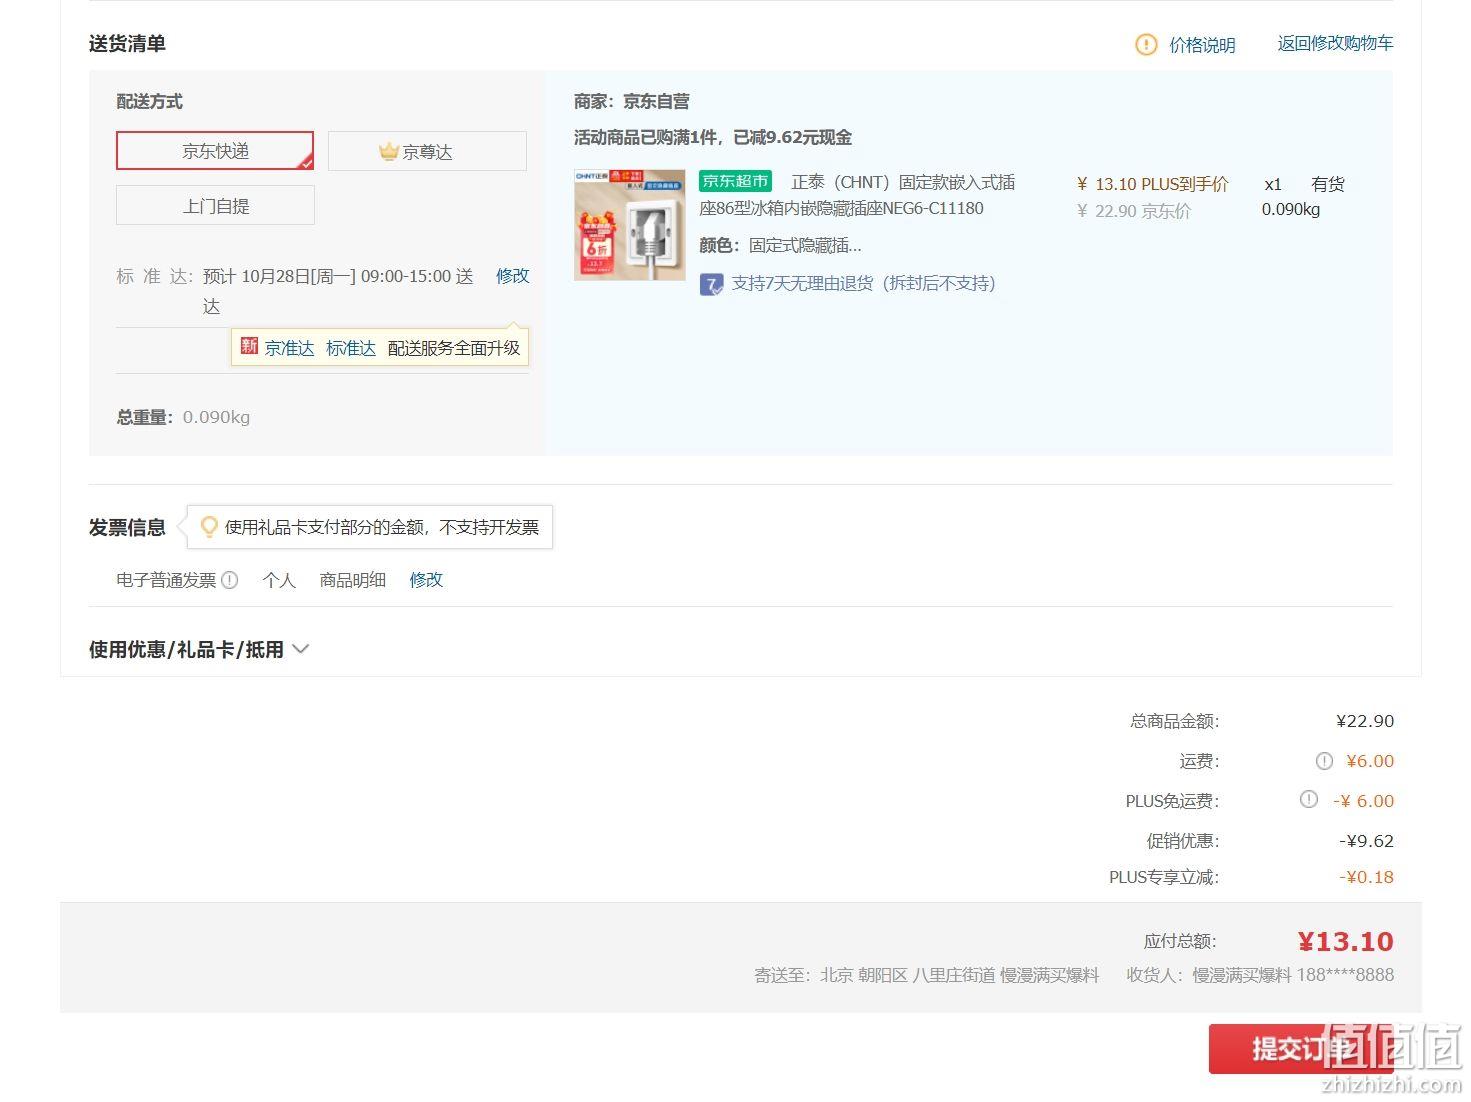This screenshot has width=1471, height=1102.
Task: Click the price explanation warning icon
Action: tap(1146, 45)
